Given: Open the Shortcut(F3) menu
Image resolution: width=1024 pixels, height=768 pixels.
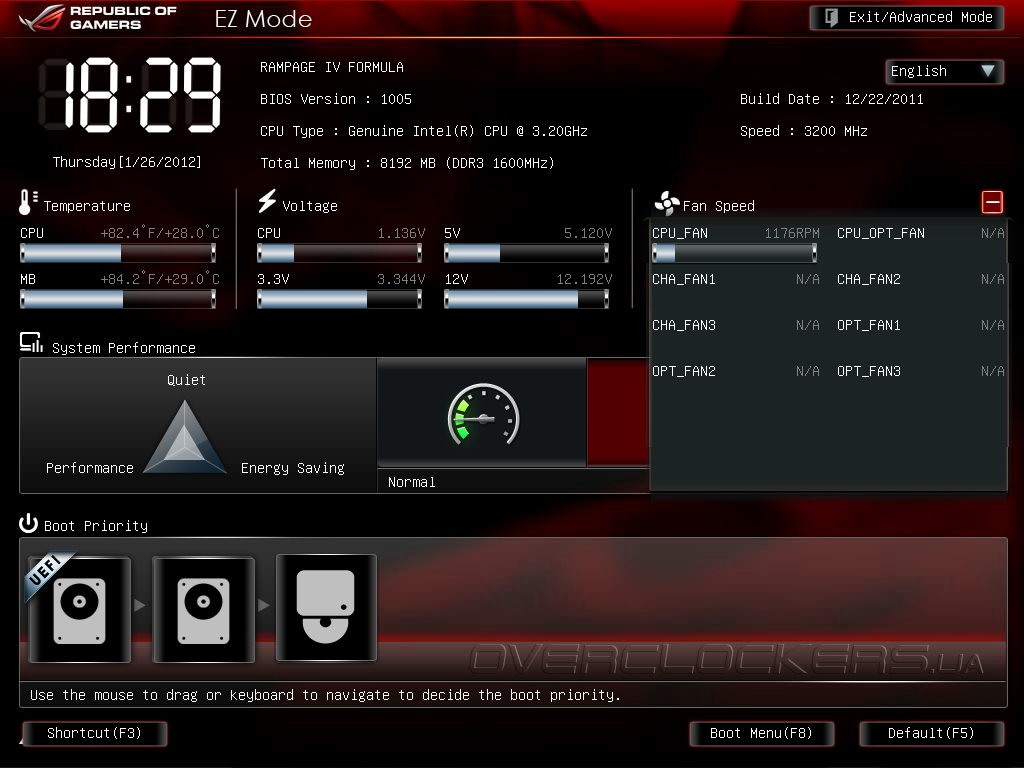Looking at the screenshot, I should (95, 733).
